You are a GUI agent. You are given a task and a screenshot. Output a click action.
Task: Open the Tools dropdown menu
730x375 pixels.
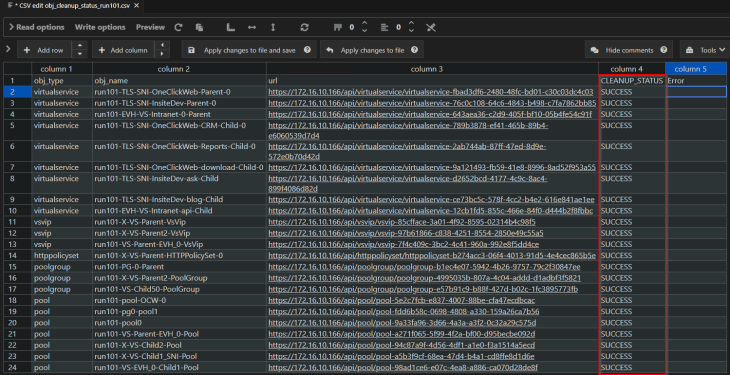[705, 50]
